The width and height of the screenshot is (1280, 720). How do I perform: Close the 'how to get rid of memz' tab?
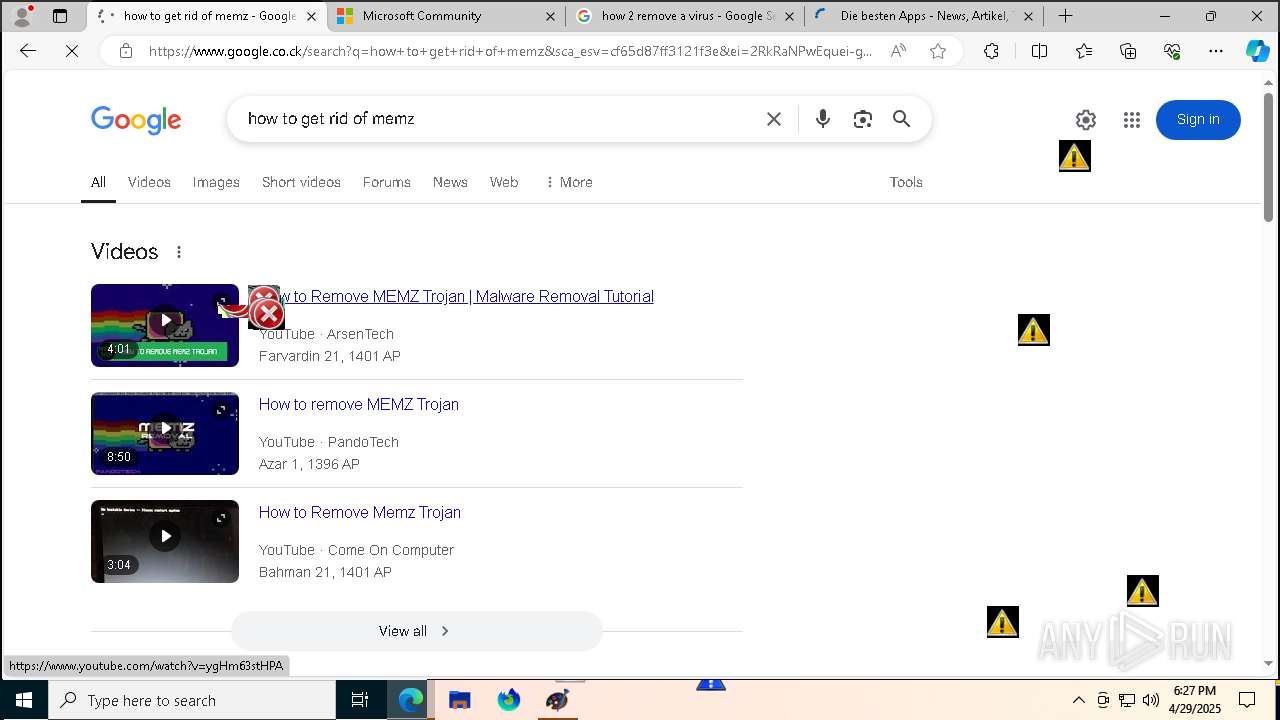(x=312, y=16)
